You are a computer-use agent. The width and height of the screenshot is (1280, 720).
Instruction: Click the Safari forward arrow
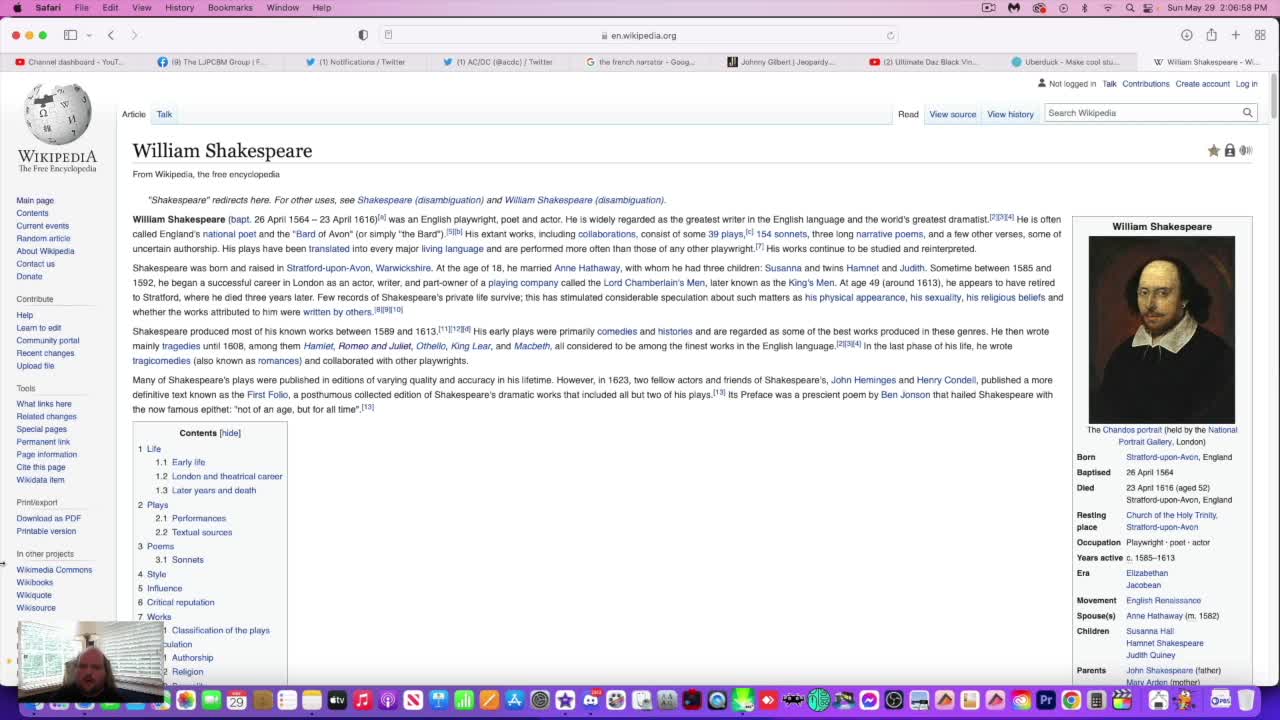pos(134,35)
